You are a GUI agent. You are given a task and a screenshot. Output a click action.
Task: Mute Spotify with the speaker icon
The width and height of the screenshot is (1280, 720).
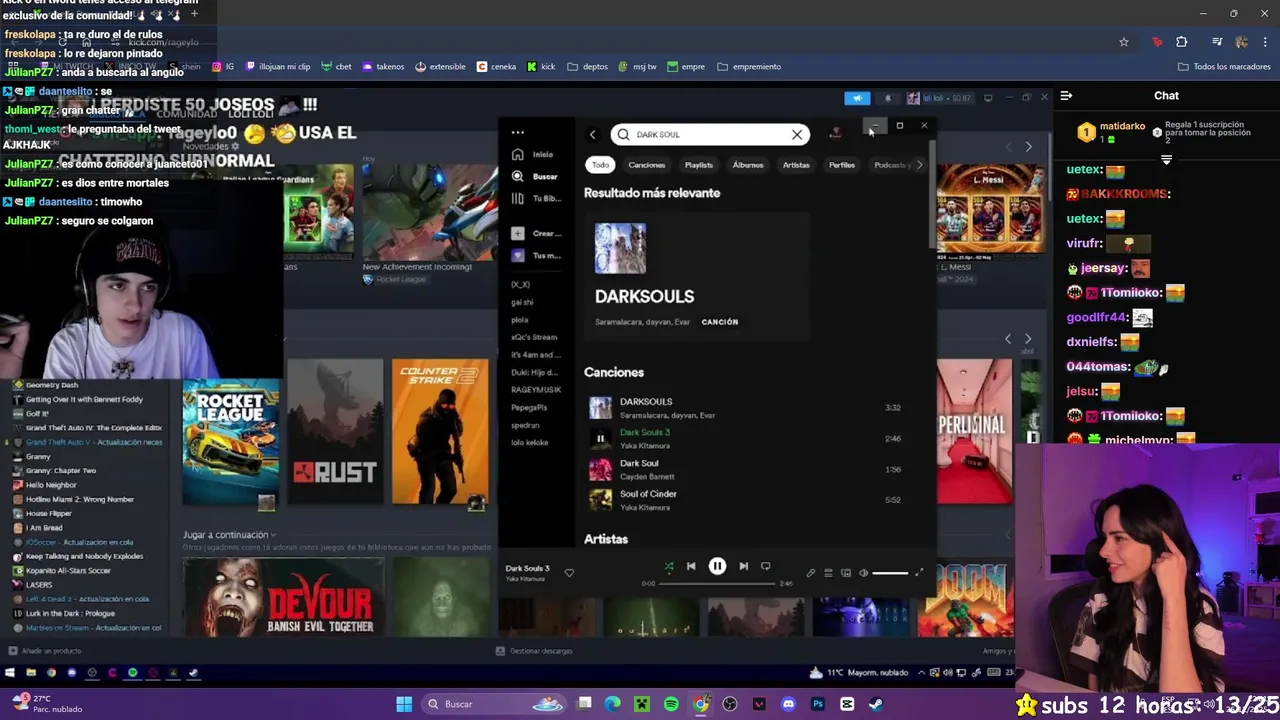coord(863,573)
